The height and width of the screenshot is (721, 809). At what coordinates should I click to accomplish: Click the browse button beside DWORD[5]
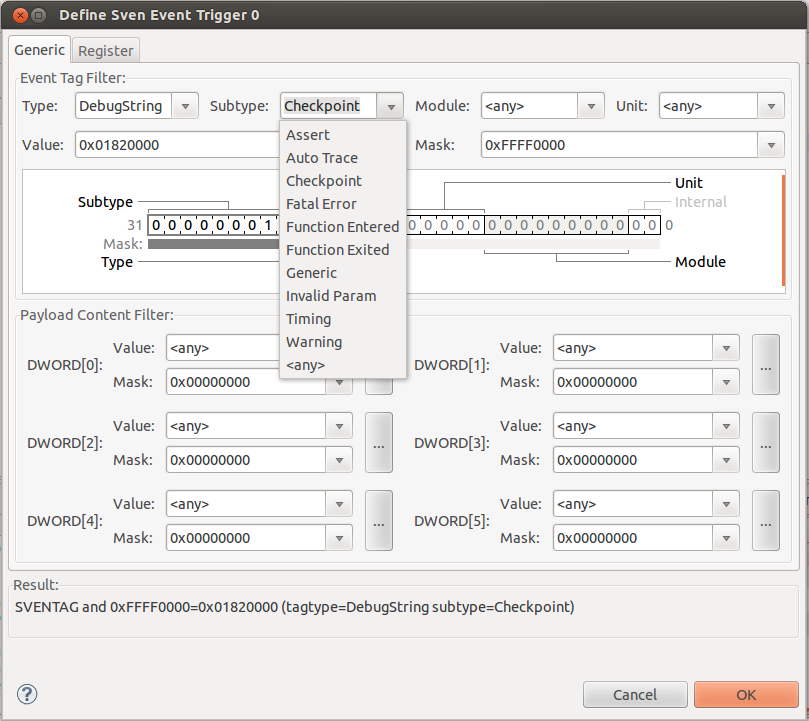point(765,521)
